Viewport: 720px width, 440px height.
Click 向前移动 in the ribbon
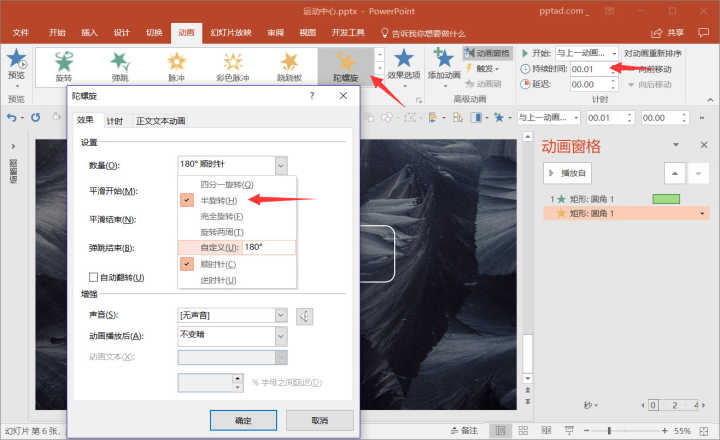click(x=653, y=69)
